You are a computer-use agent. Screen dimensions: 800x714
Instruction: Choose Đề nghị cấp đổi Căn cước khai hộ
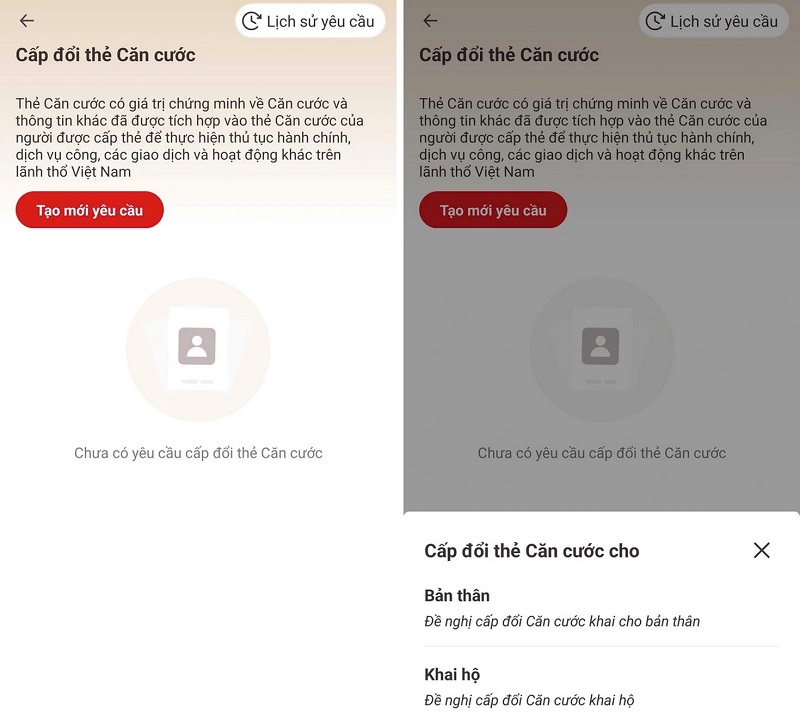(x=529, y=700)
